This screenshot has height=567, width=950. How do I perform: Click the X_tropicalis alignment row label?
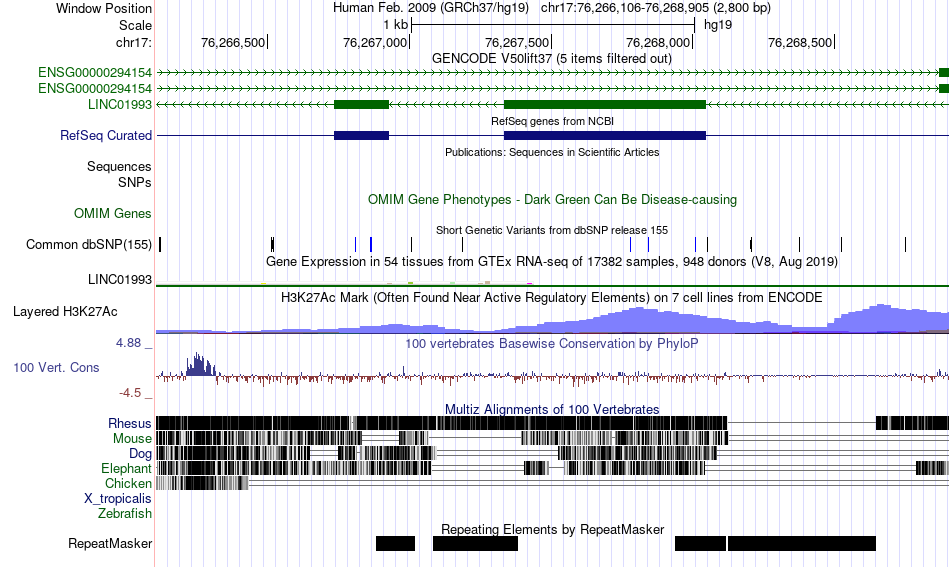tap(118, 499)
